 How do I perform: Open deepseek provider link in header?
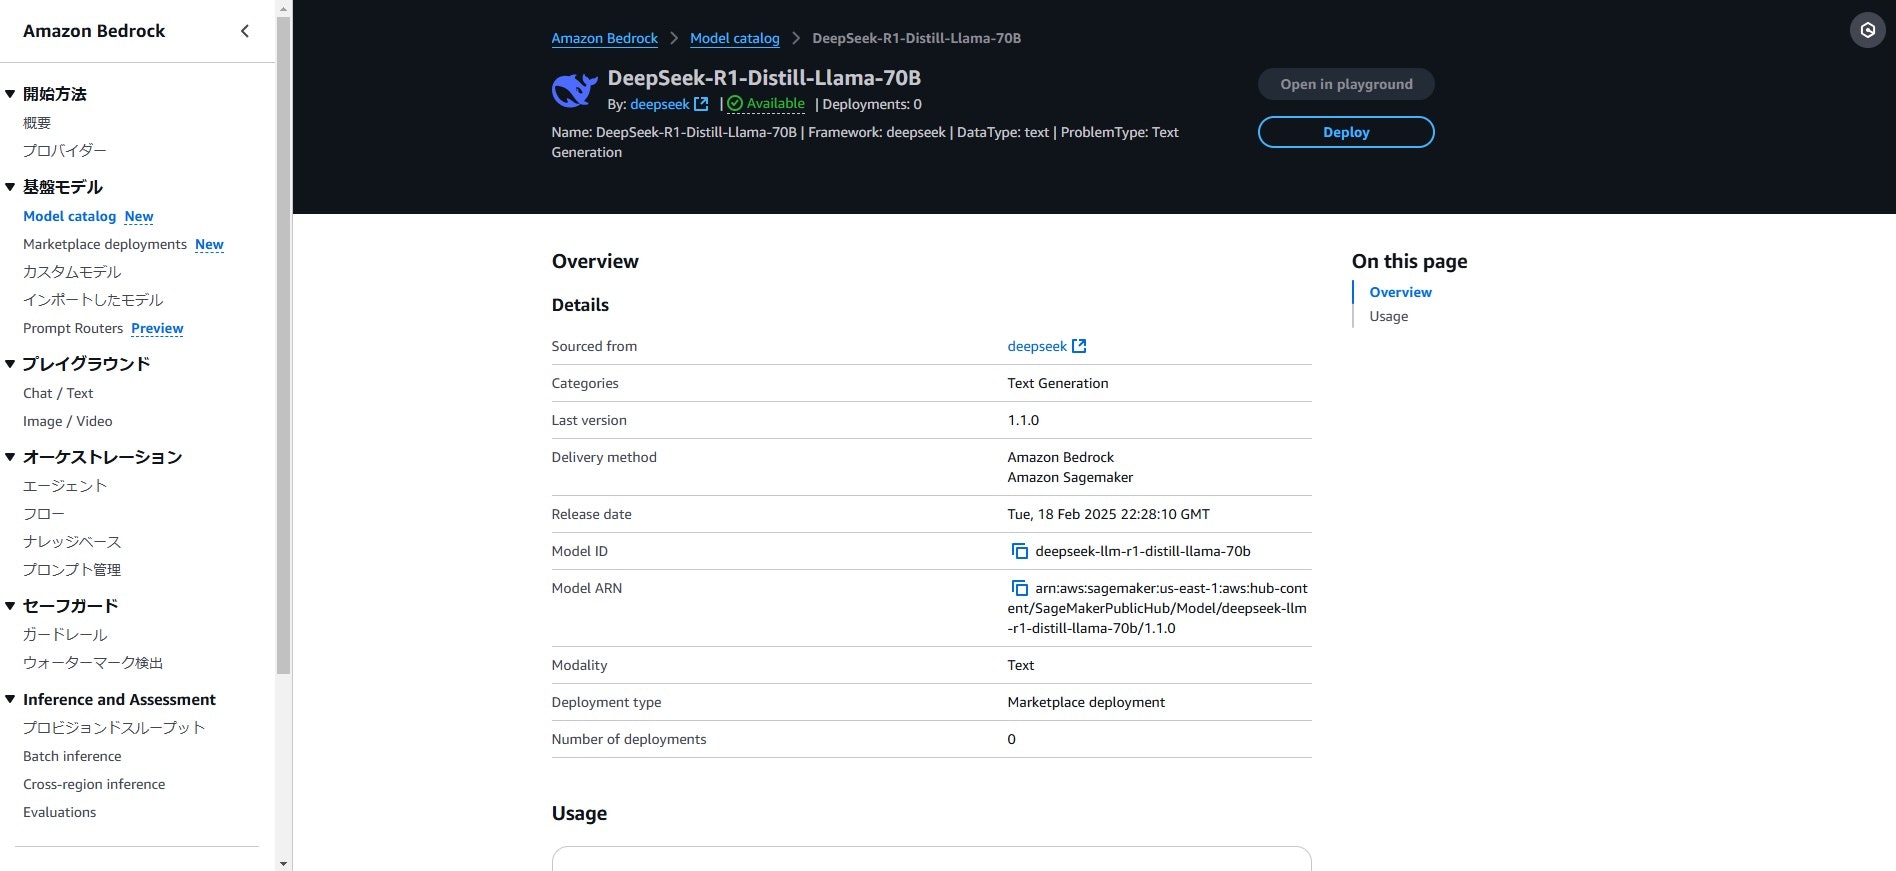[659, 104]
